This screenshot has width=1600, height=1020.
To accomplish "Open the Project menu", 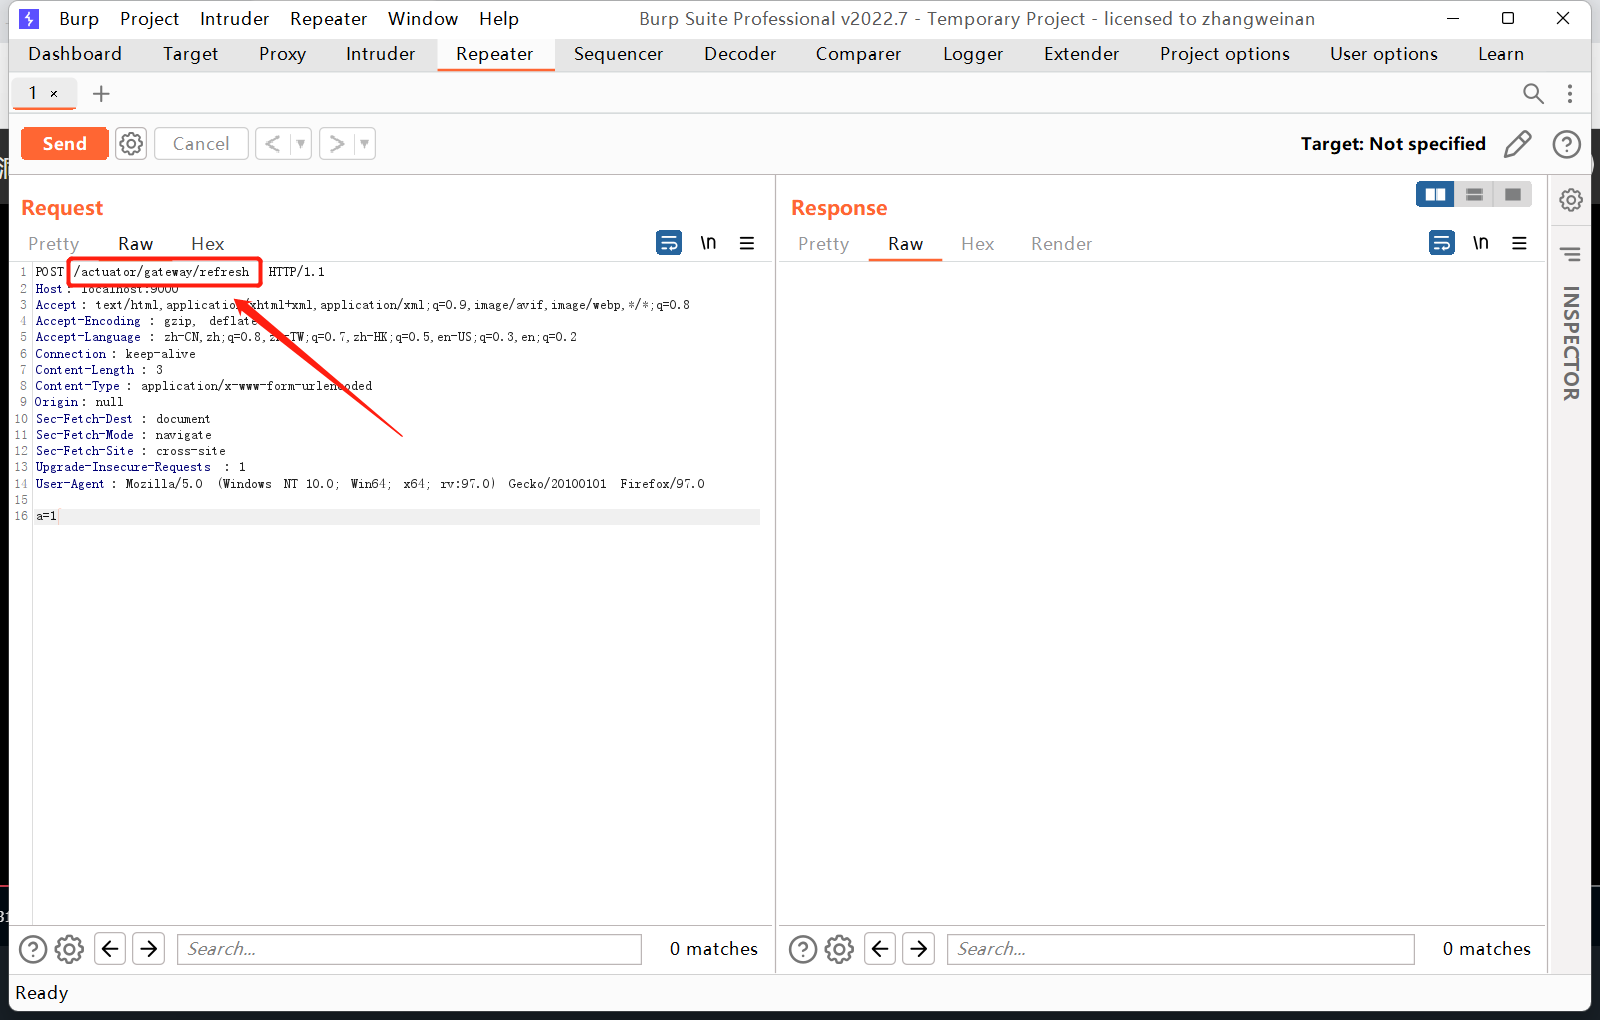I will (x=149, y=19).
